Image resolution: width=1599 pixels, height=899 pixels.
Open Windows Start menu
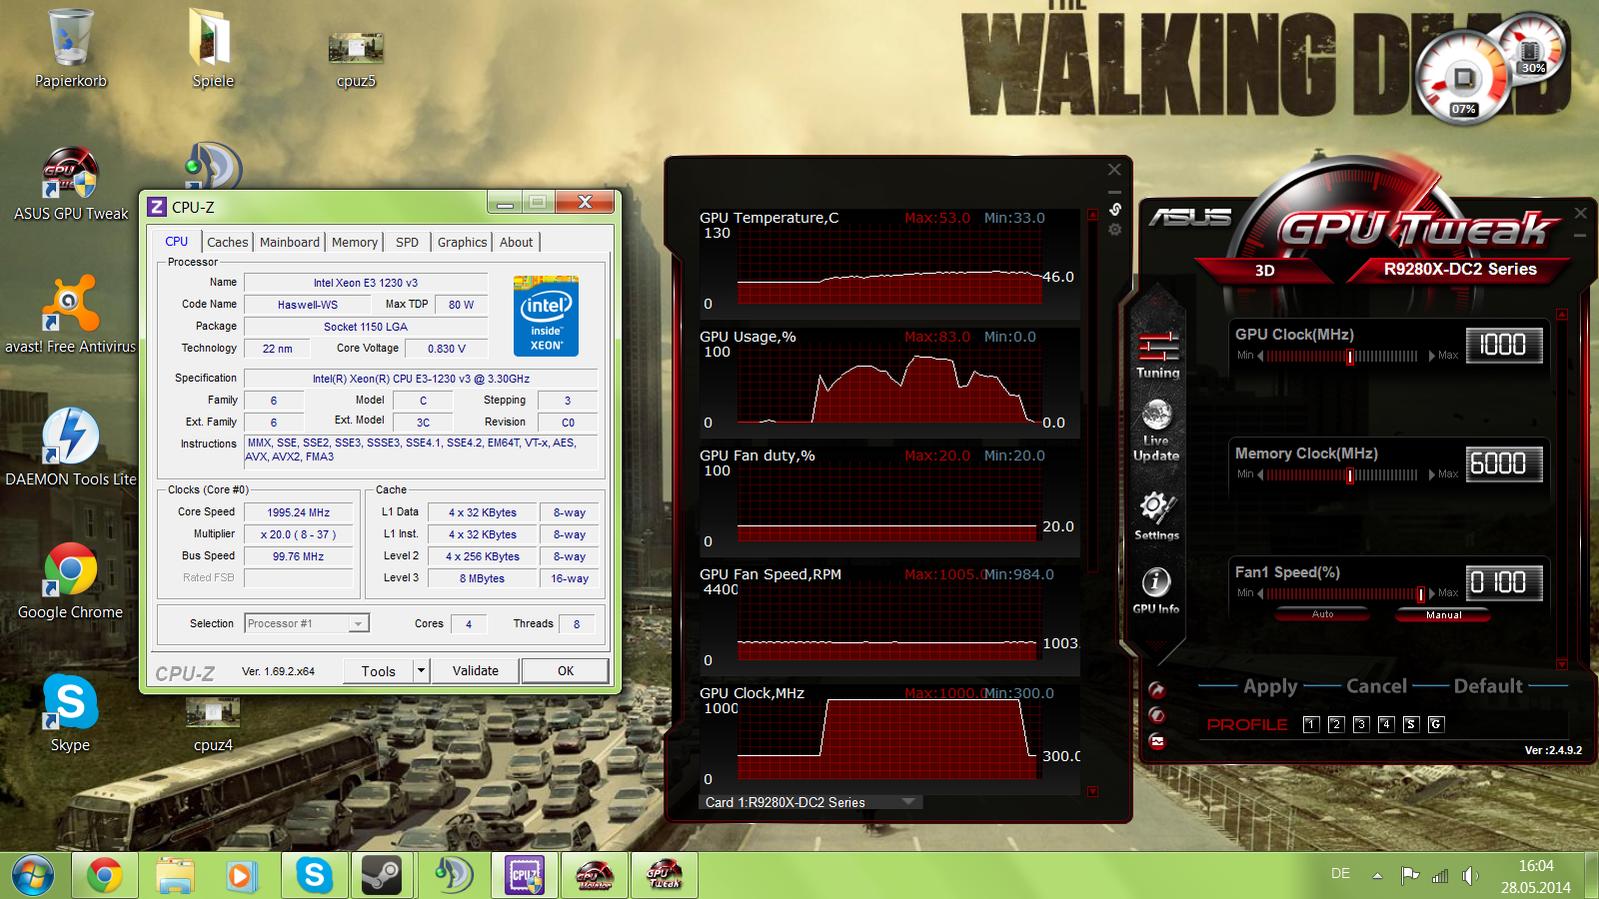(x=33, y=875)
